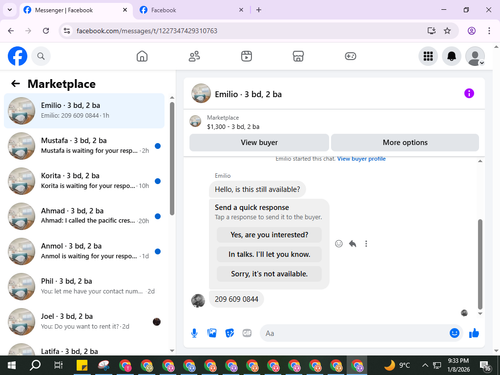The width and height of the screenshot is (500, 375).
Task: Click the '209 609 0844' message
Action: tap(236, 299)
